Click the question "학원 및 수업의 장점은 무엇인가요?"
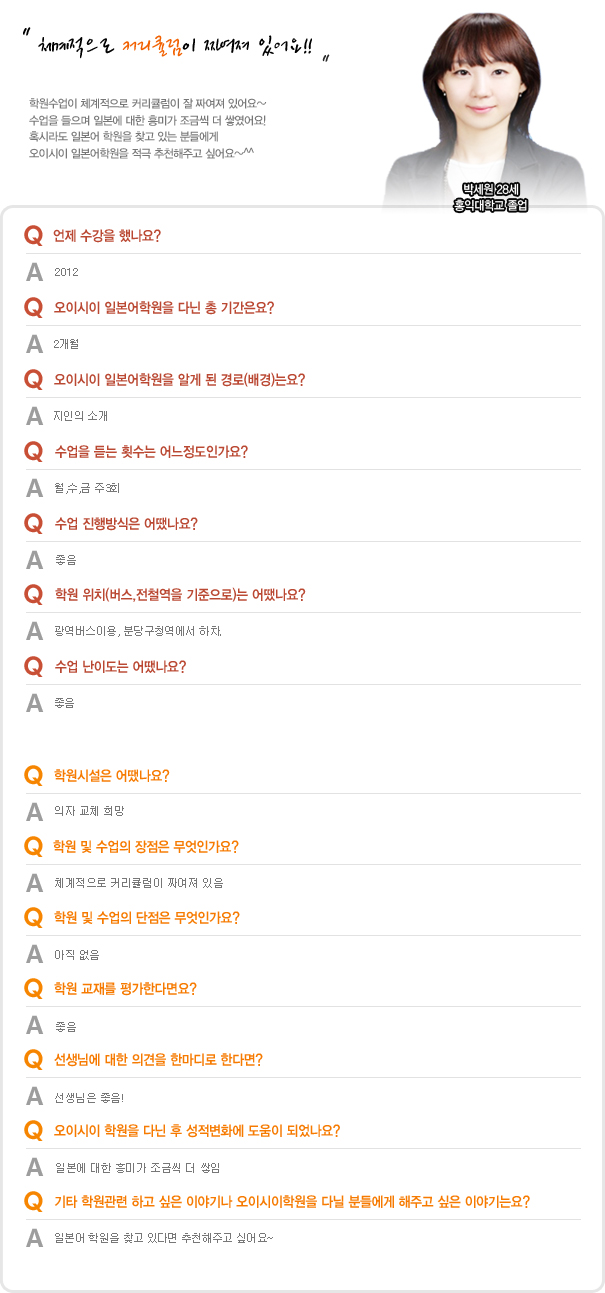Viewport: 605px width, 1293px height. (x=146, y=847)
